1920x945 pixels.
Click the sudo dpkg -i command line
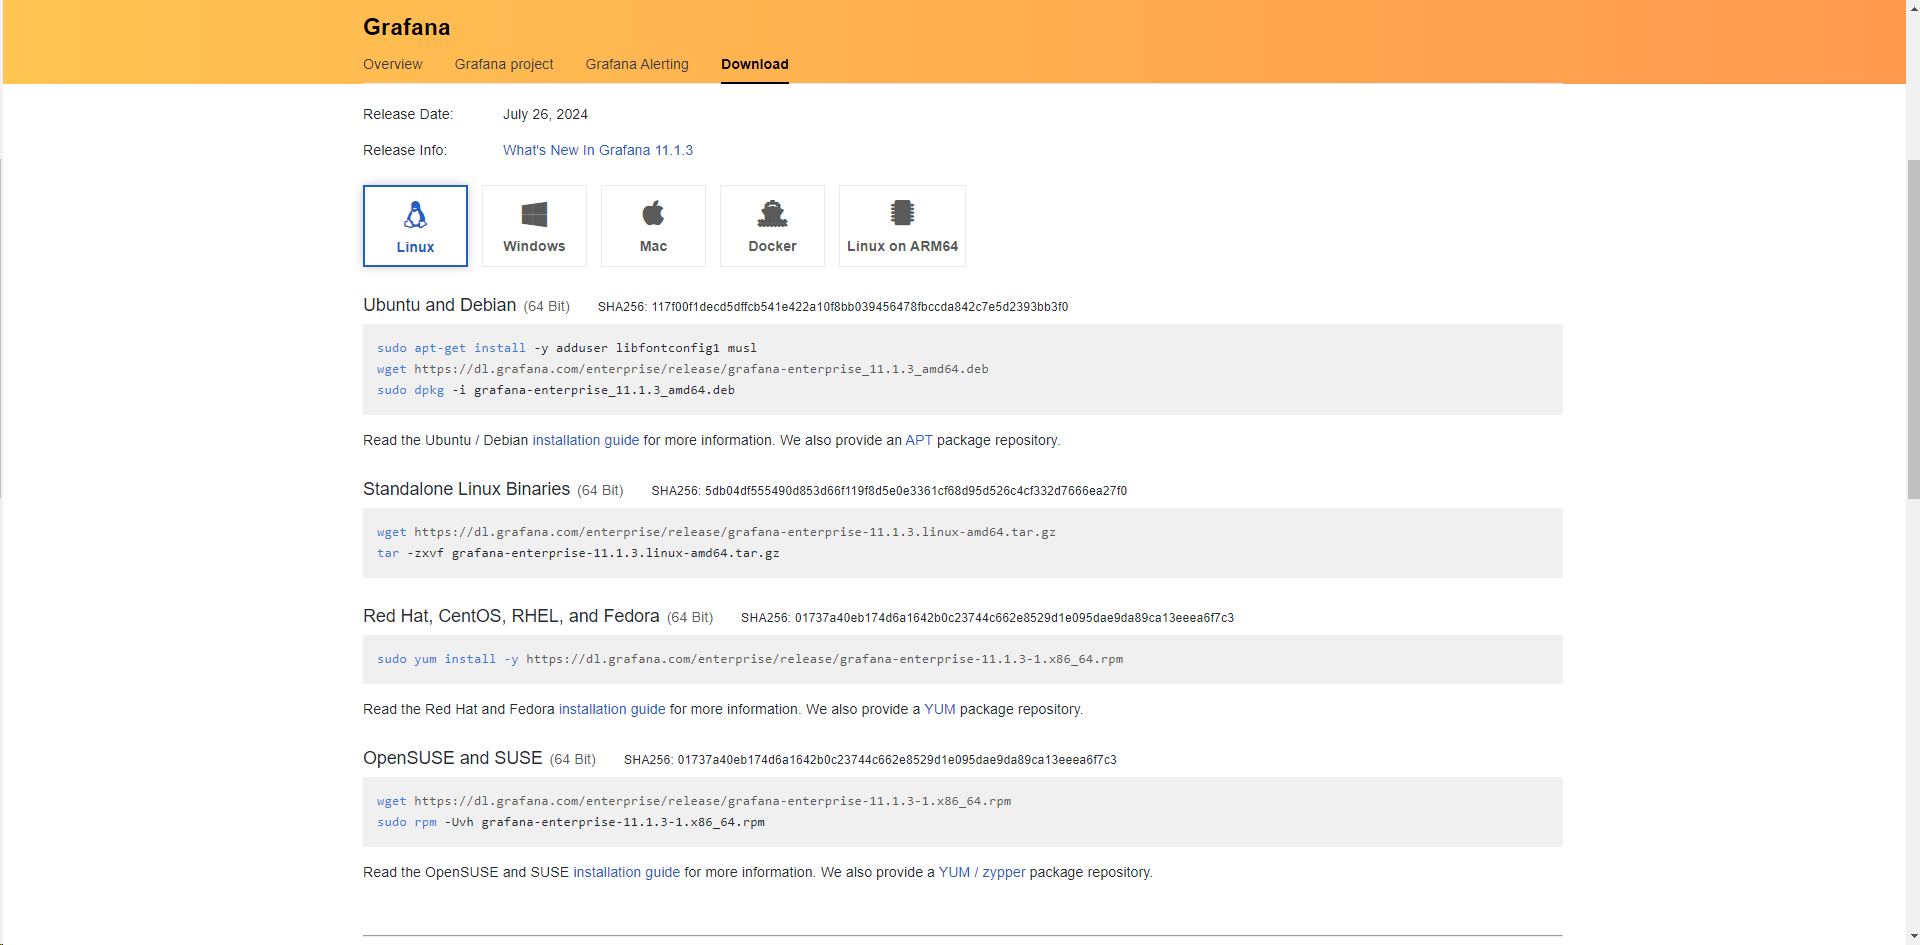point(556,390)
